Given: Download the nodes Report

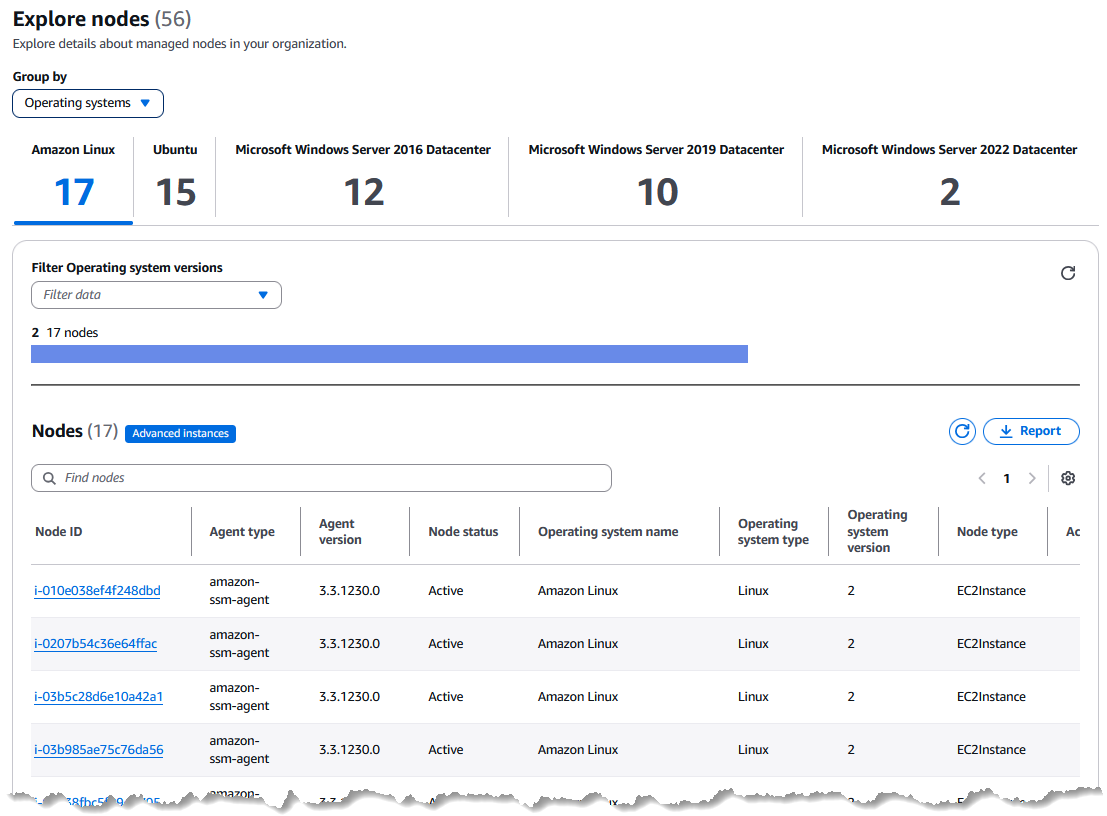Looking at the screenshot, I should pyautogui.click(x=1031, y=431).
